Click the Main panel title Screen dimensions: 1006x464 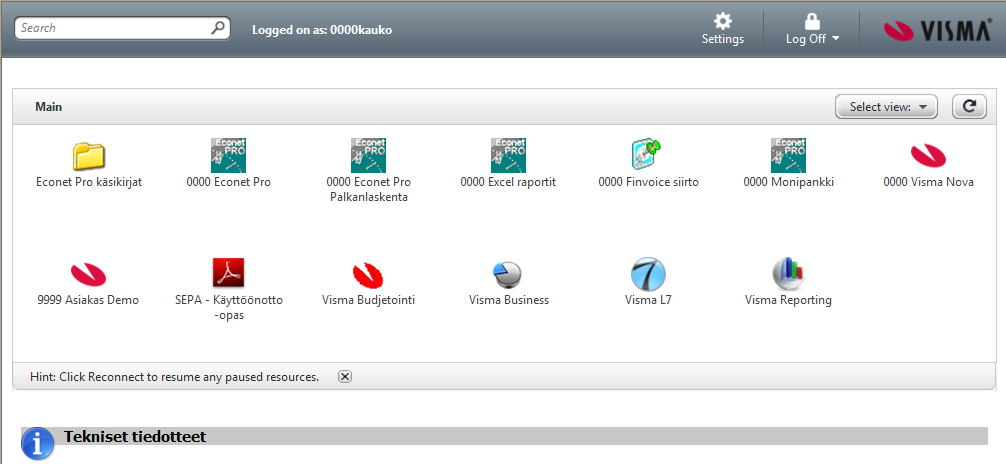[x=49, y=107]
